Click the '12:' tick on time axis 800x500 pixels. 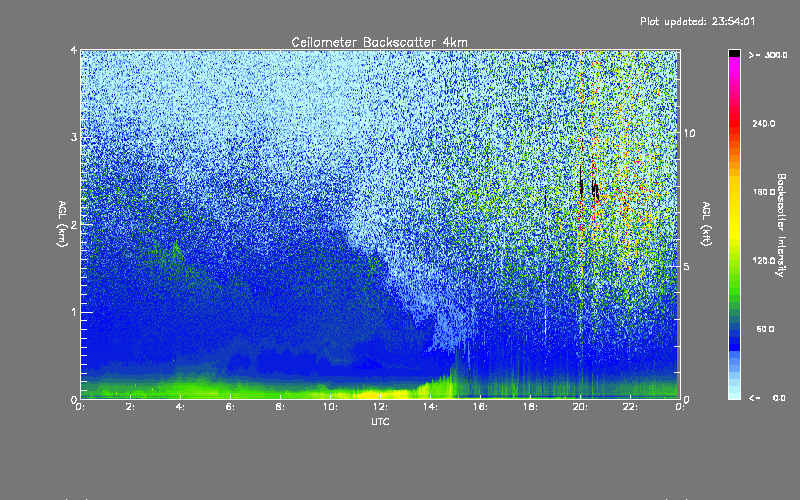pos(380,407)
